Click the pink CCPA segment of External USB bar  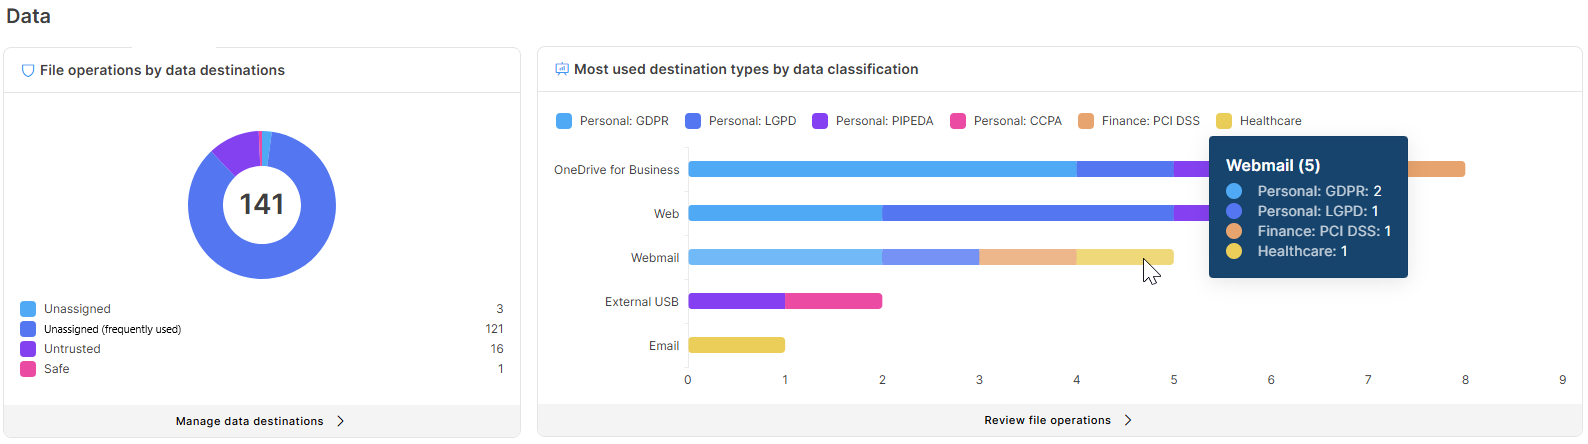(x=834, y=301)
